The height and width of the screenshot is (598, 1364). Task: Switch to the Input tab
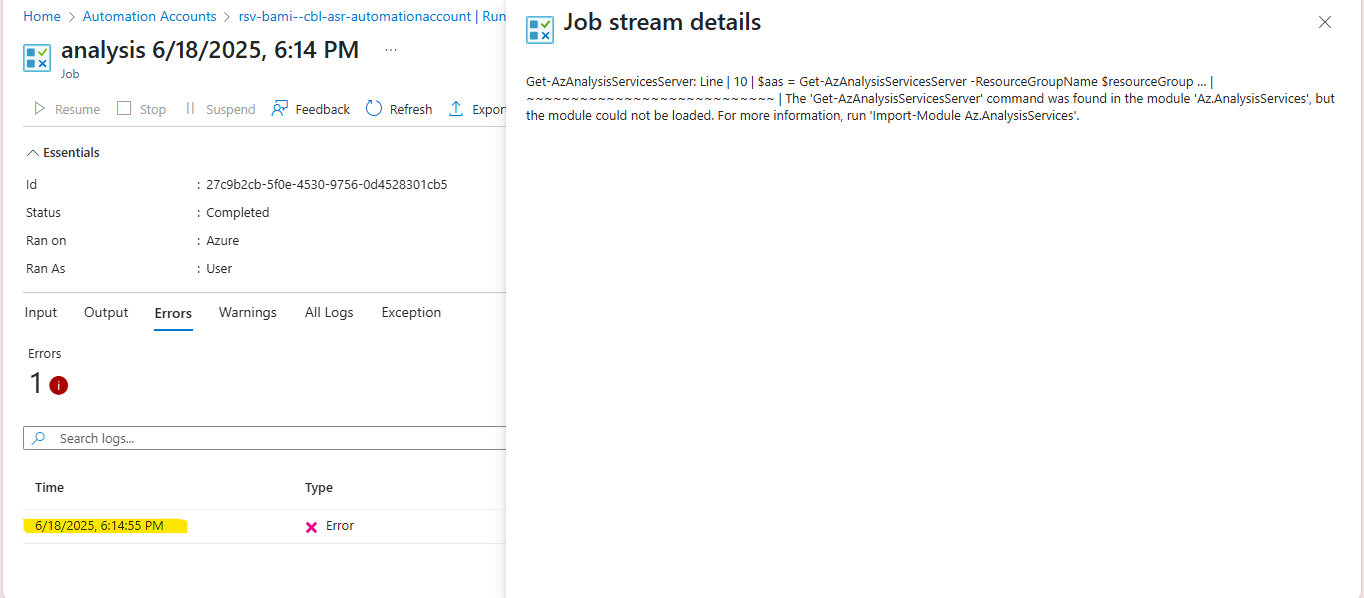(41, 313)
